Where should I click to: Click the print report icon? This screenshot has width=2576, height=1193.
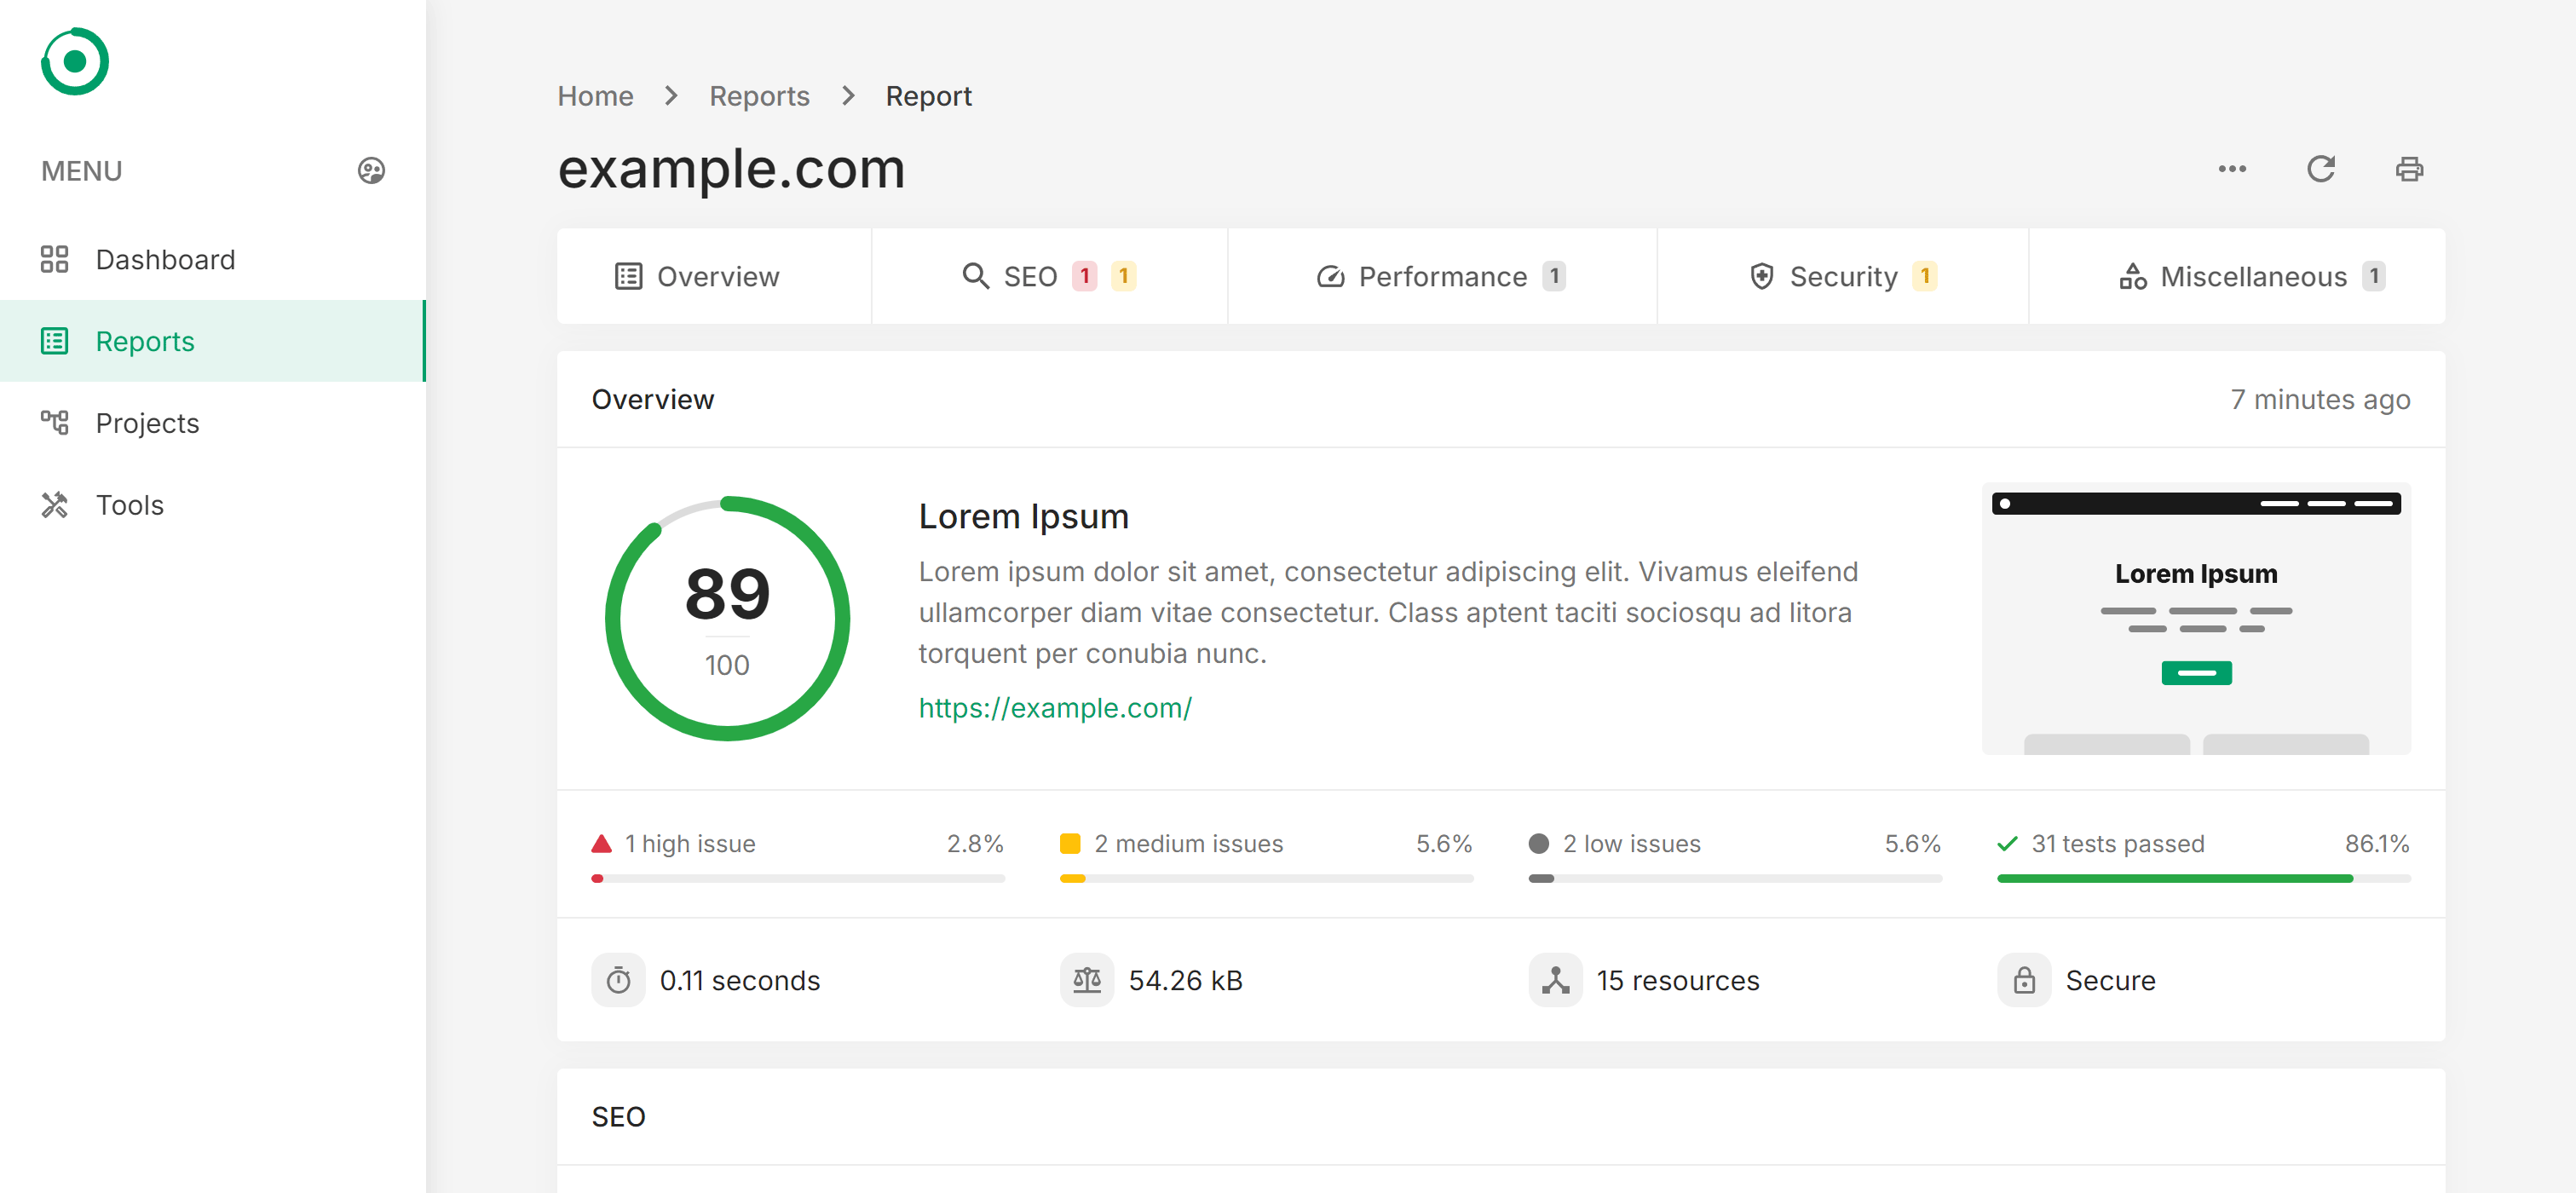coord(2412,168)
